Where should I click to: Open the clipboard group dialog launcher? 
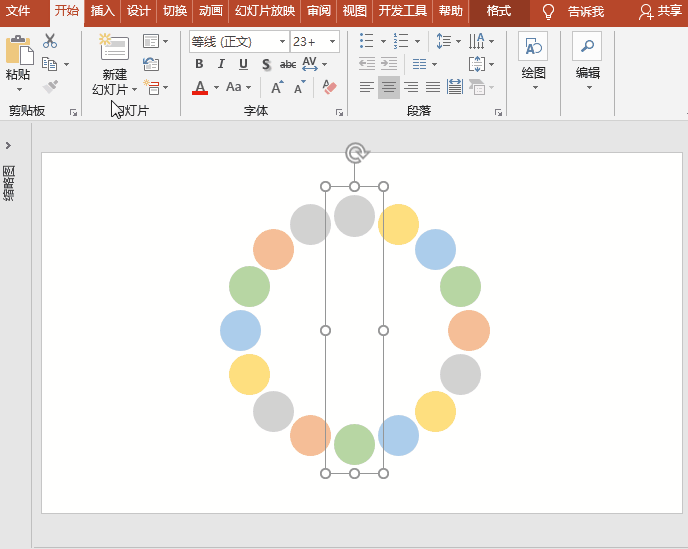[x=73, y=113]
